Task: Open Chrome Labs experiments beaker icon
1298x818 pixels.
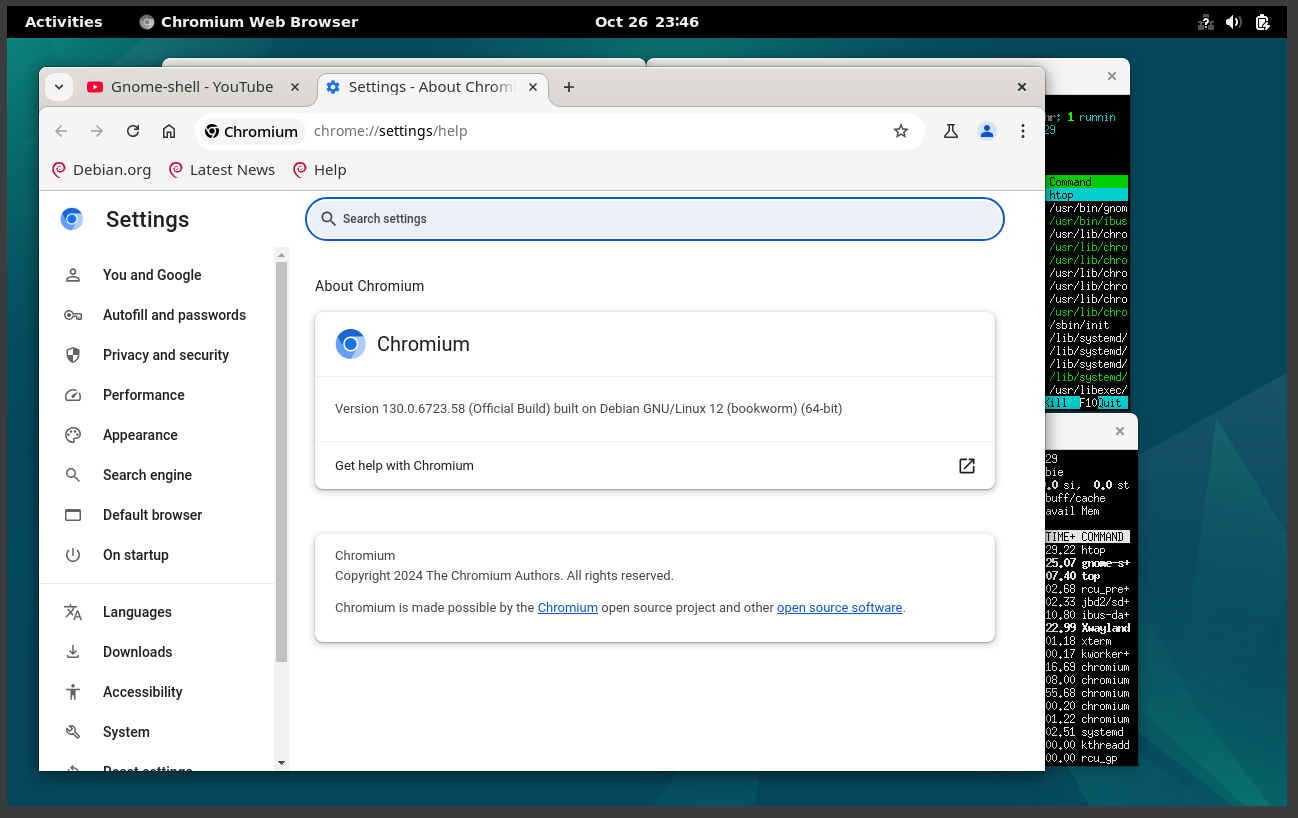Action: [950, 131]
